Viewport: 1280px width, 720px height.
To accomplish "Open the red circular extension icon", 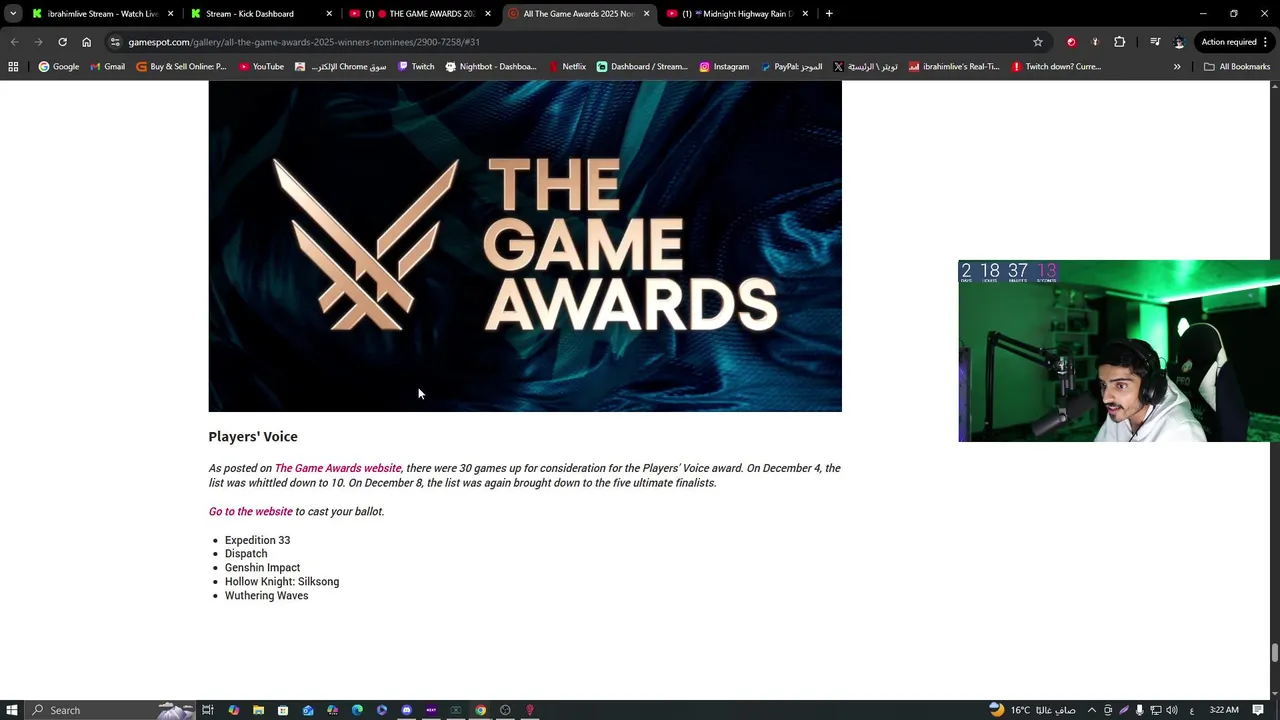I will click(1071, 42).
